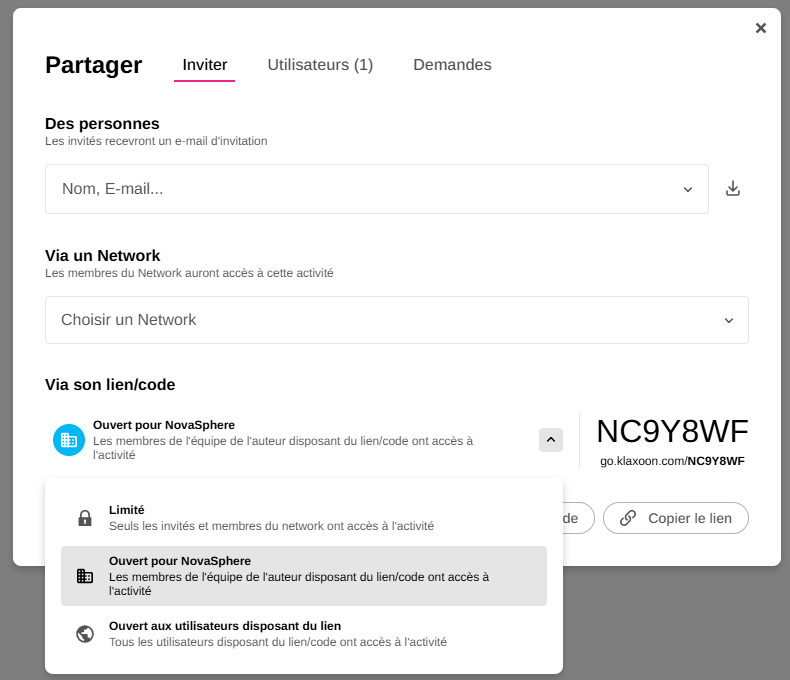Click the building icon in the dropdown list
This screenshot has width=790, height=680.
point(85,576)
